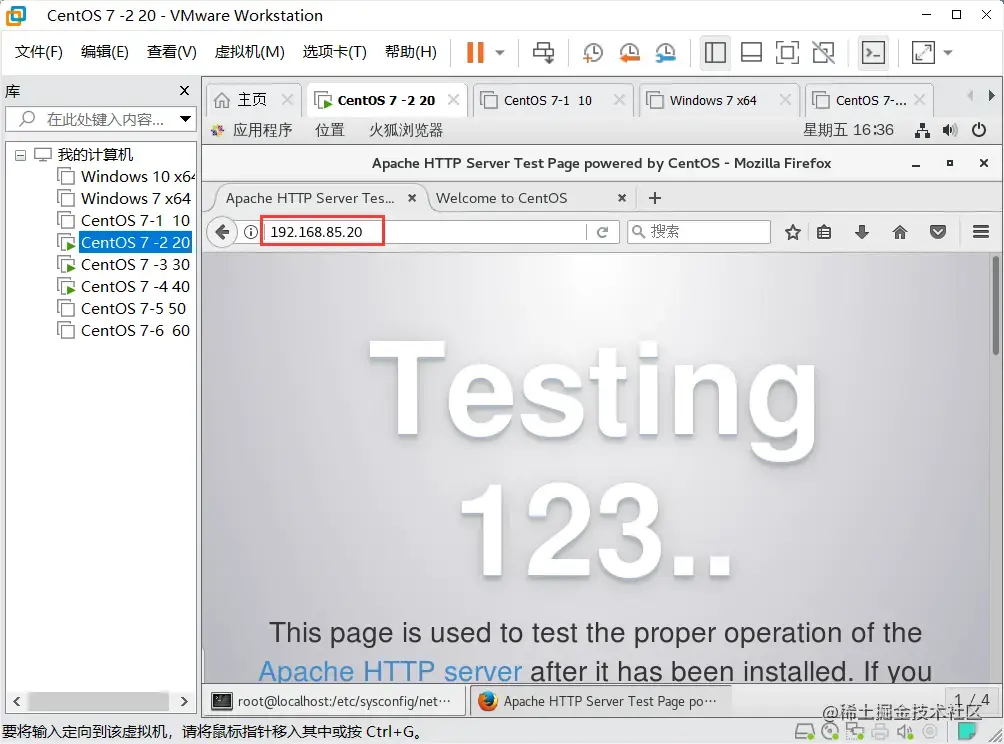The image size is (1004, 744).
Task: Switch to Unity mode
Action: (823, 53)
